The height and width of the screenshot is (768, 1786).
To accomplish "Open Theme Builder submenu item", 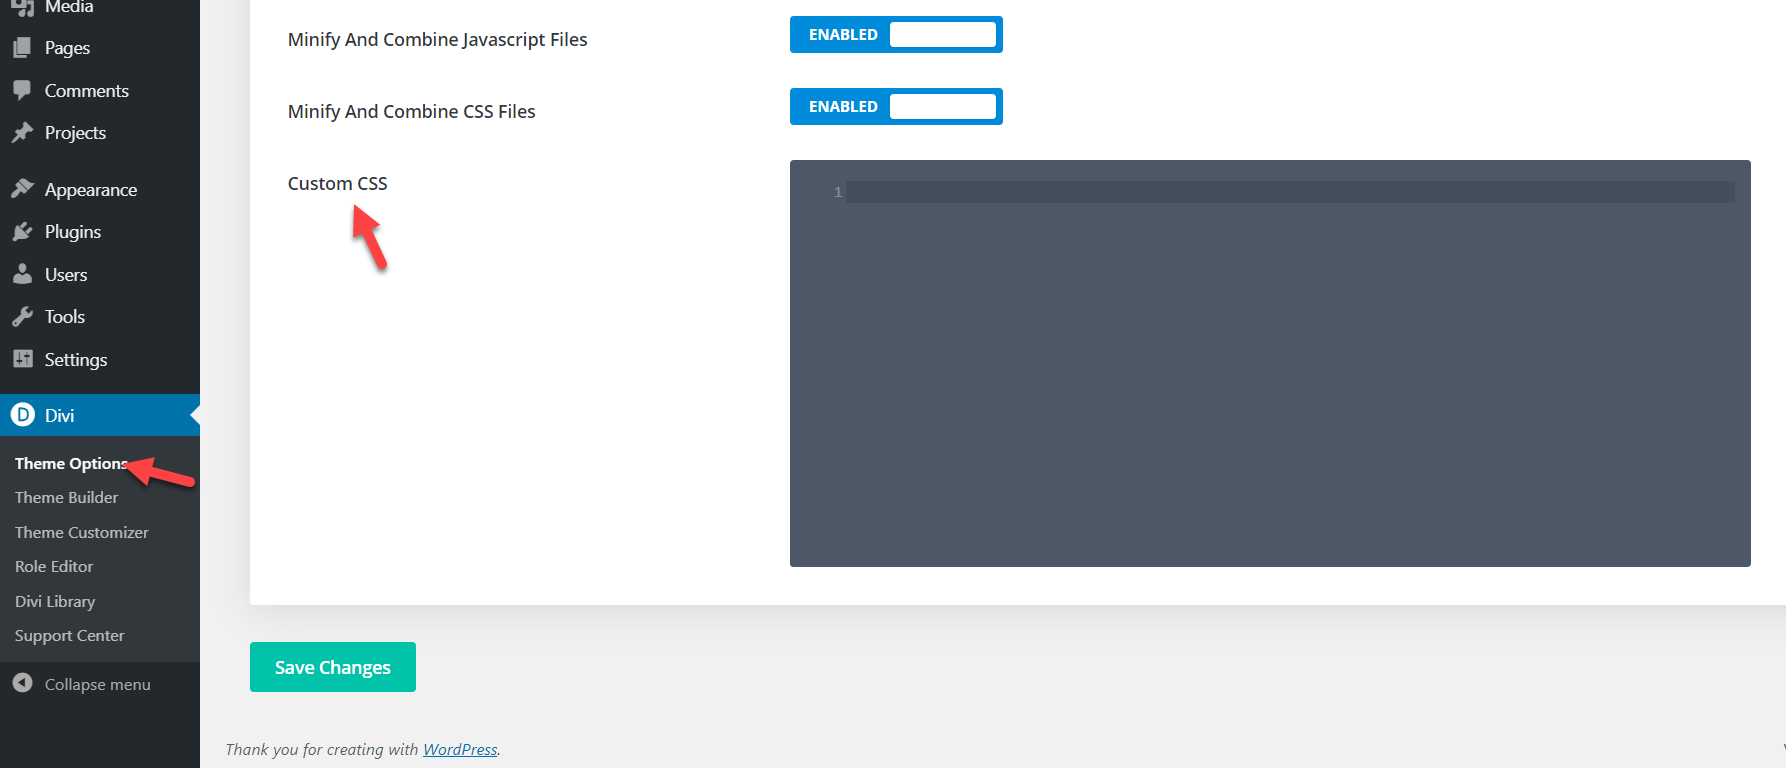I will click(x=66, y=497).
